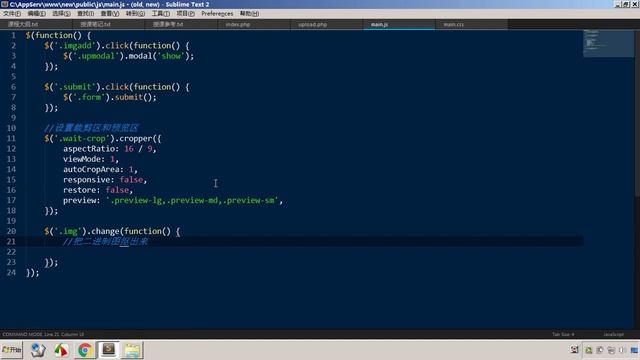Click the '.preview-lg,.preview-md,.preview-sm' string

(x=192, y=200)
